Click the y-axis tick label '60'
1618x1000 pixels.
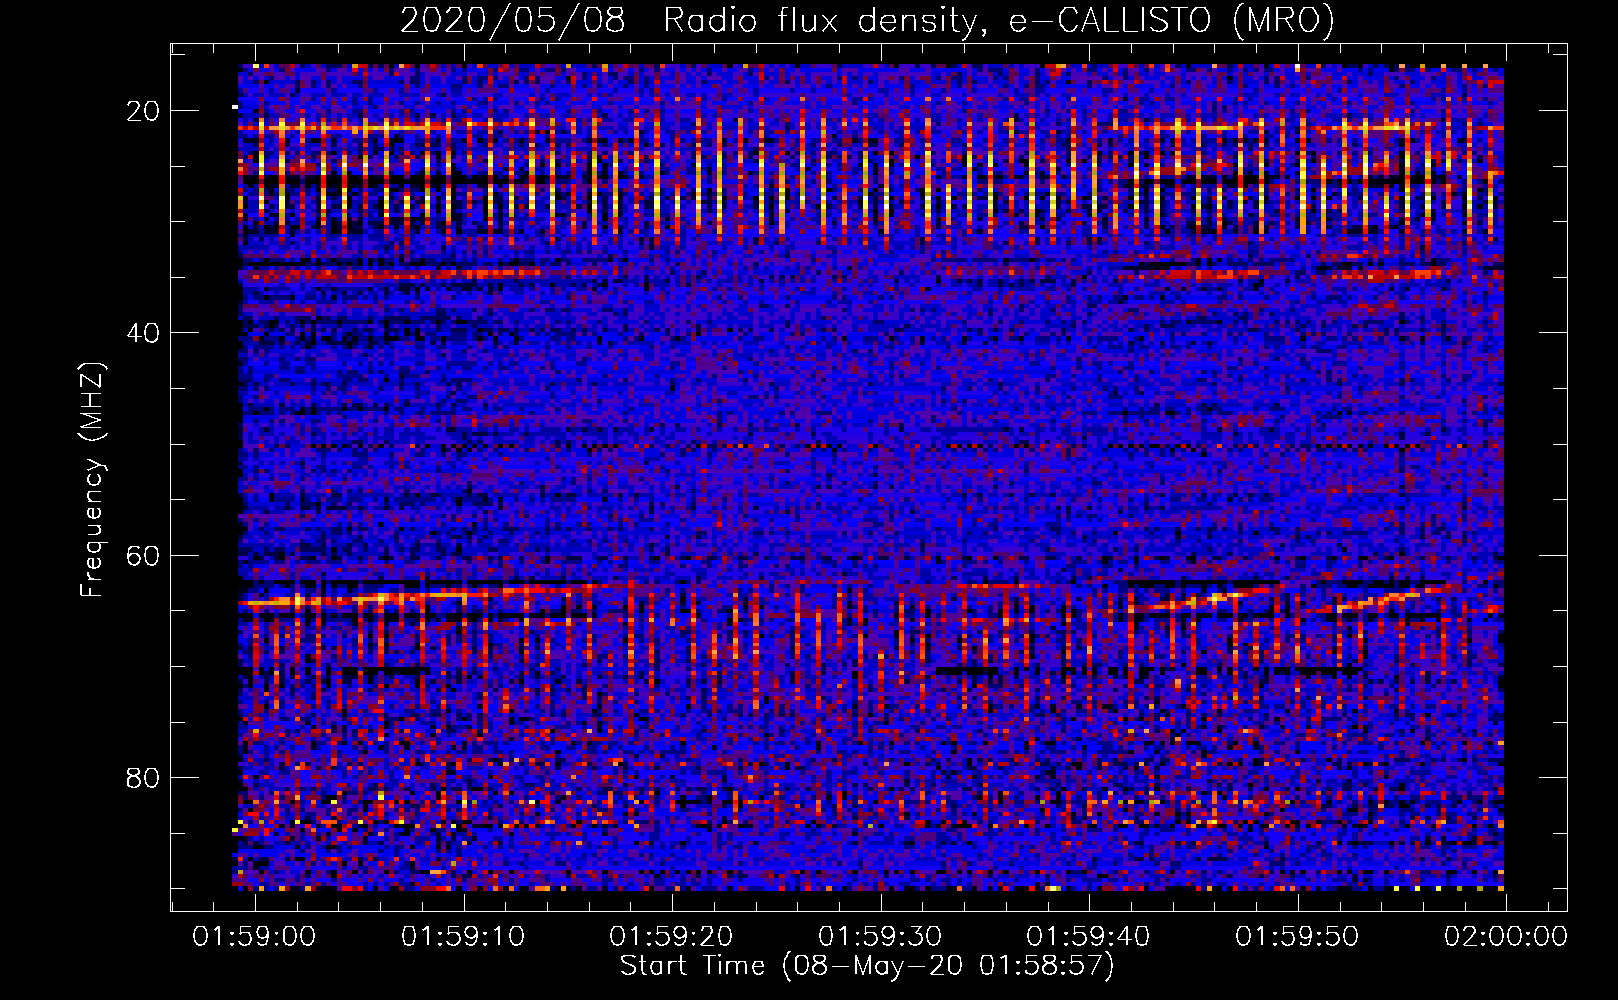click(144, 555)
